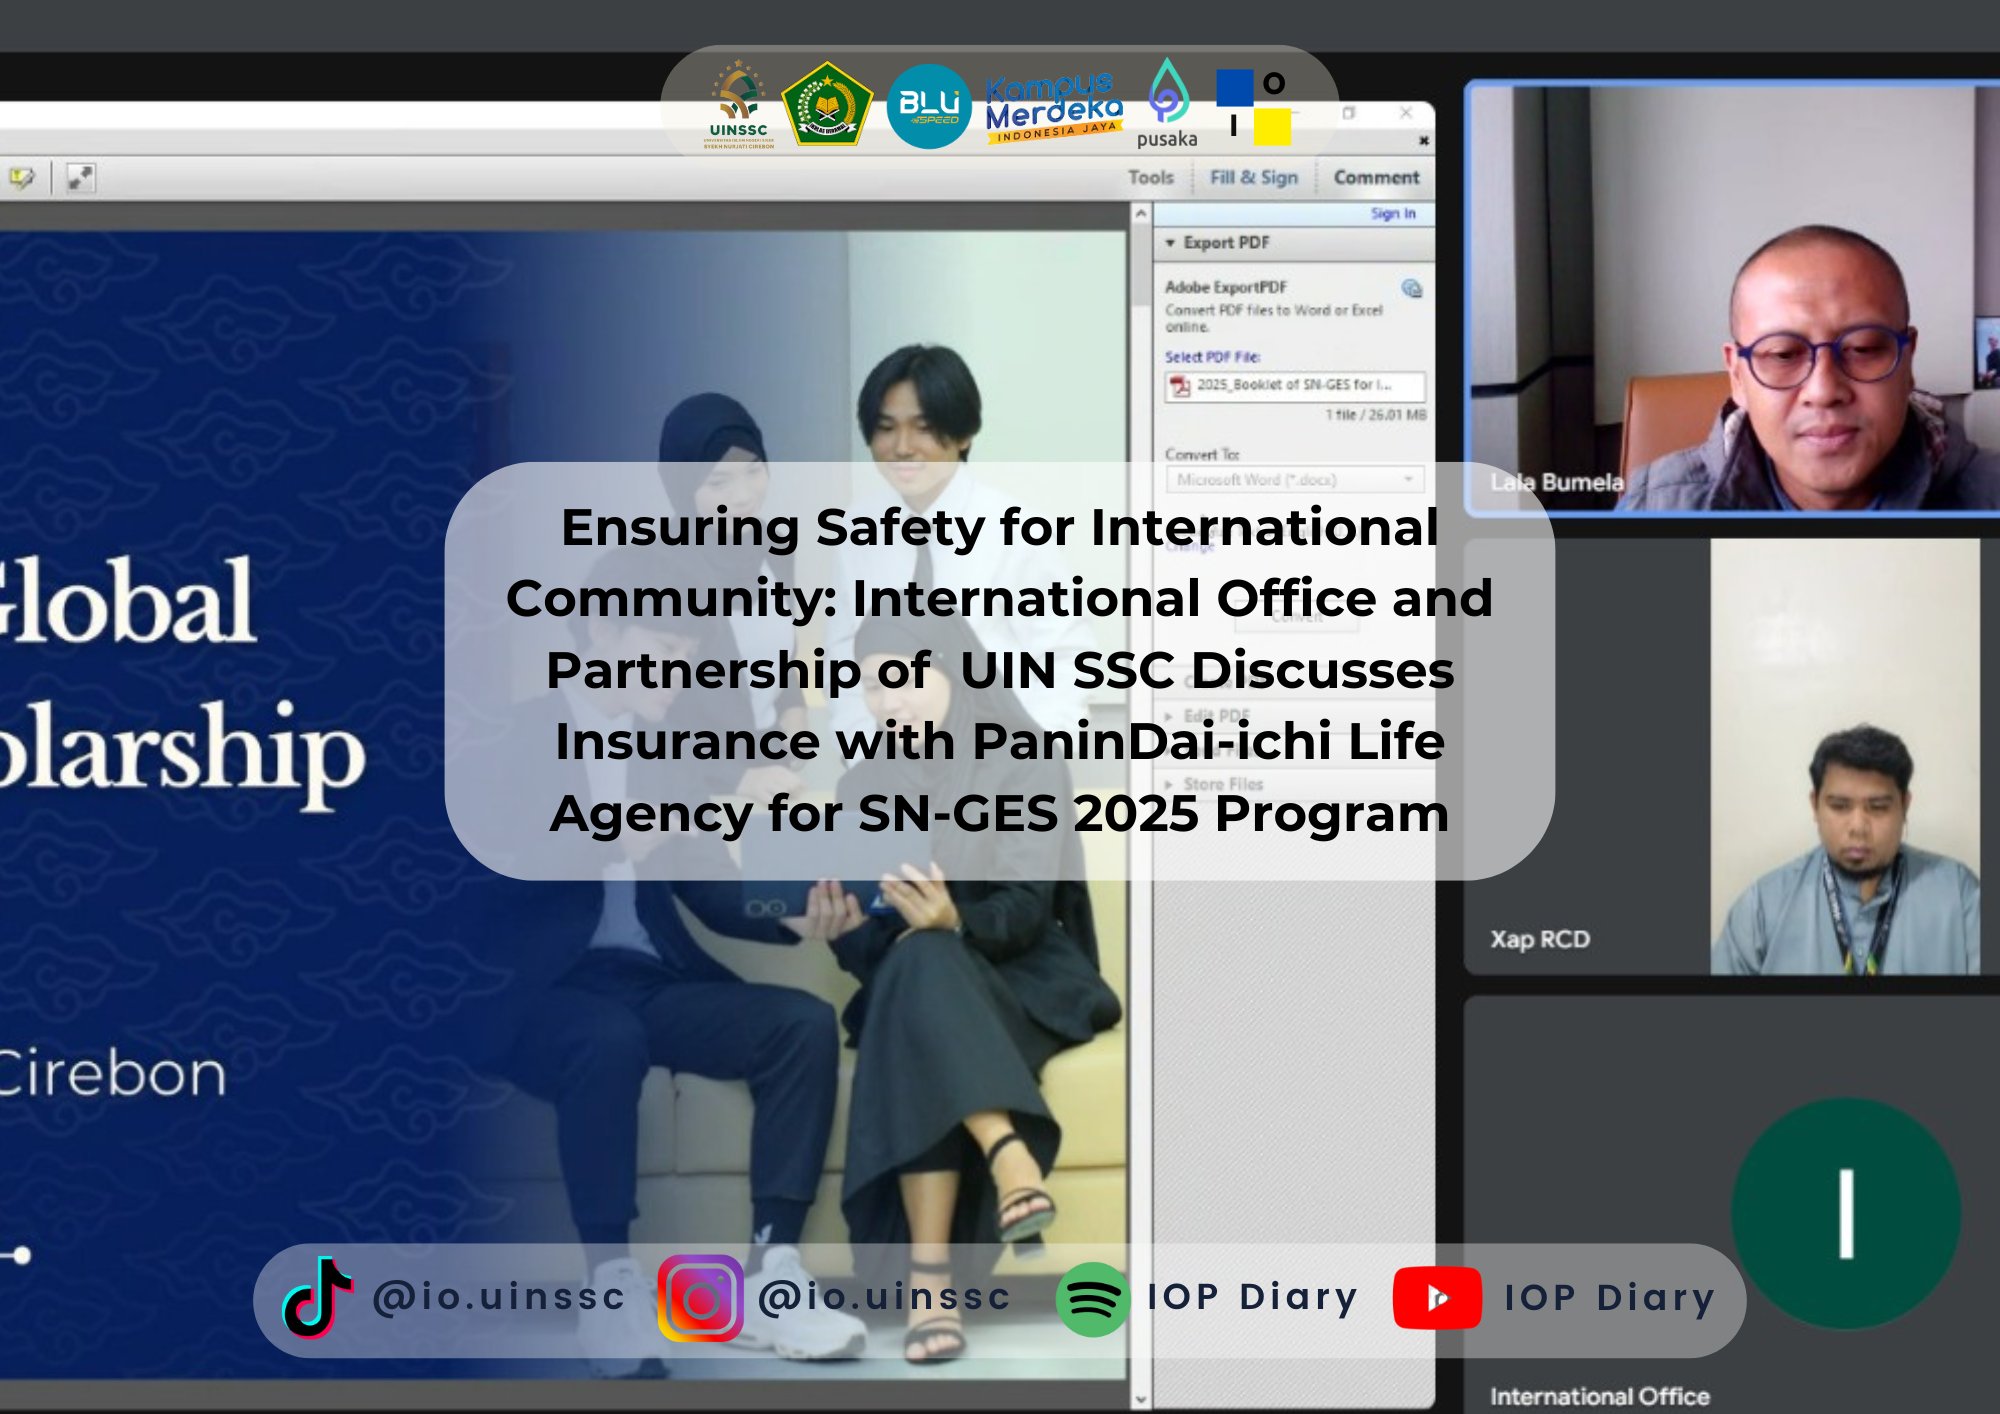The width and height of the screenshot is (2000, 1414).
Task: Click the Kampus Merdeka logo
Action: 1054,107
